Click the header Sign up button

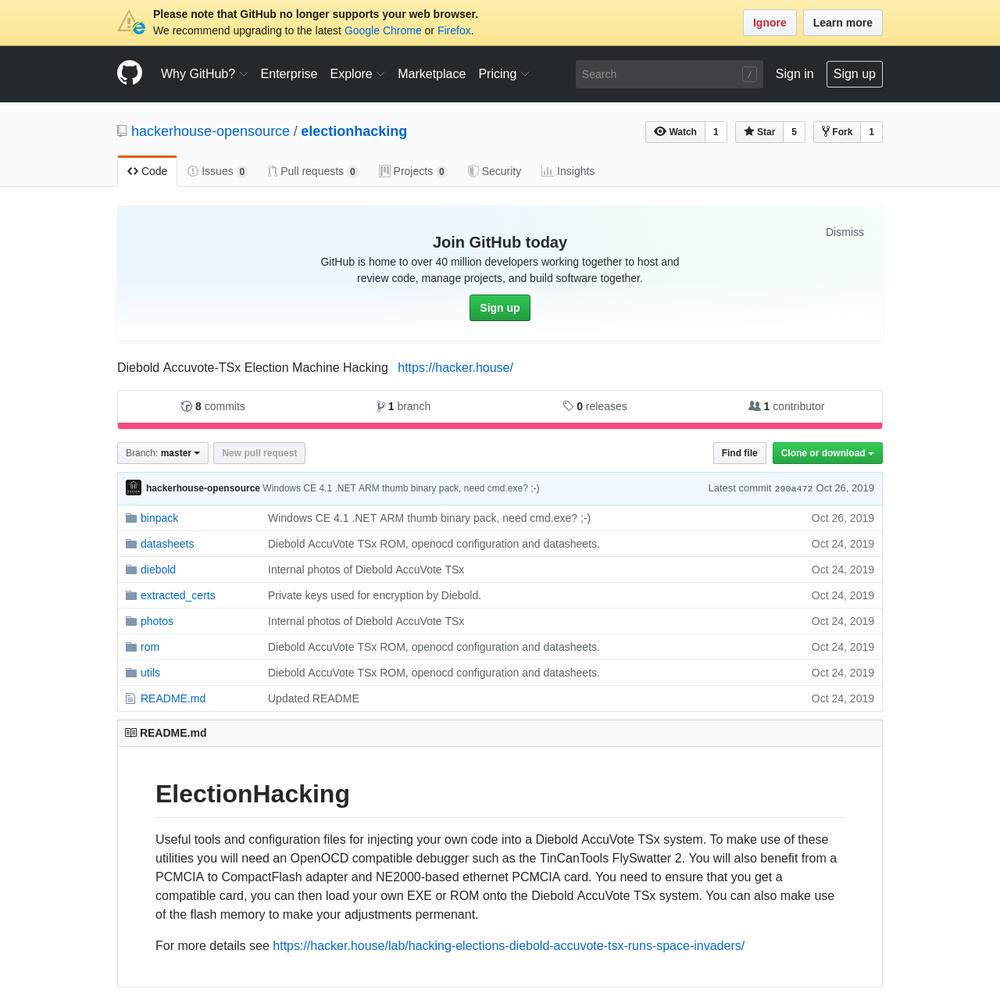pos(854,74)
